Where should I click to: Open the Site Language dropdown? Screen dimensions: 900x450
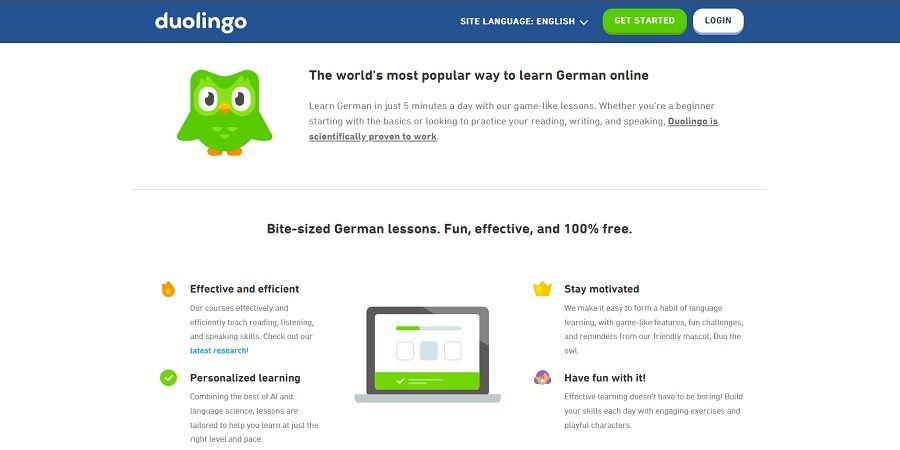coord(524,22)
